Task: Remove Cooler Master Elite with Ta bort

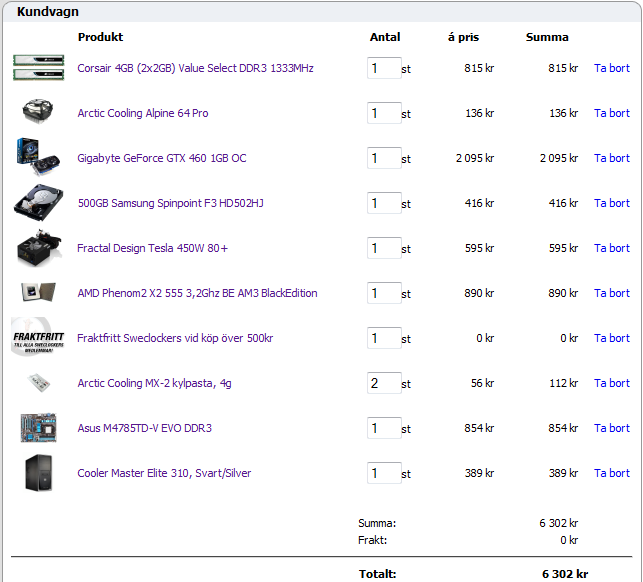Action: tap(611, 473)
